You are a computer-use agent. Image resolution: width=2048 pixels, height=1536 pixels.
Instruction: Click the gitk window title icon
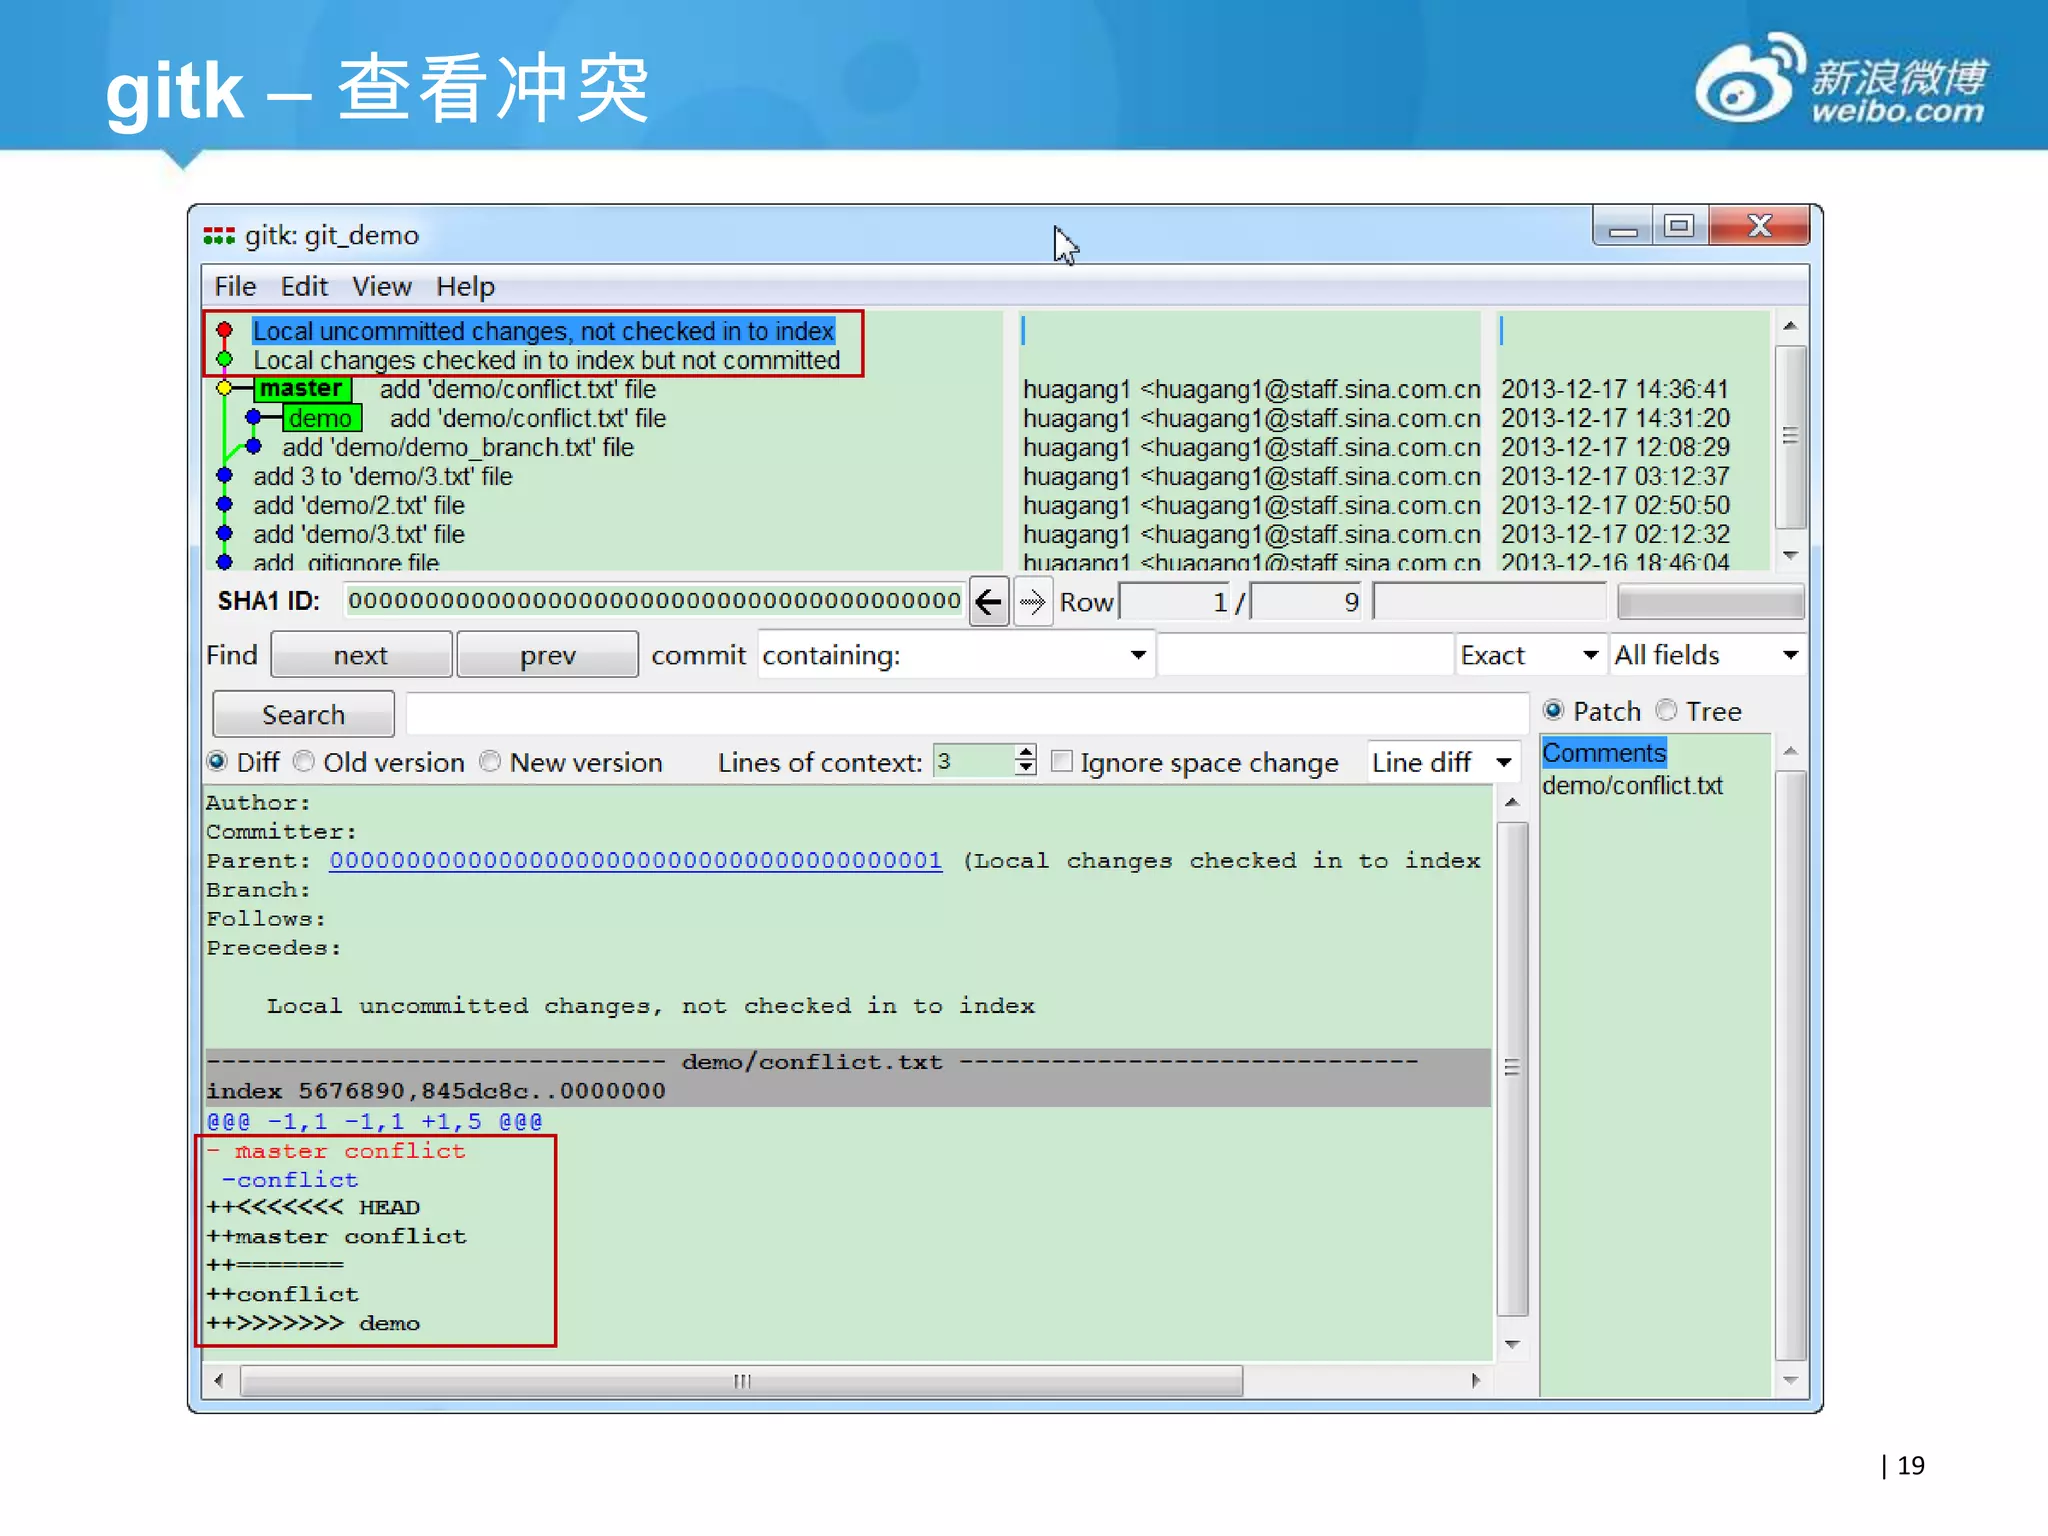pyautogui.click(x=218, y=236)
